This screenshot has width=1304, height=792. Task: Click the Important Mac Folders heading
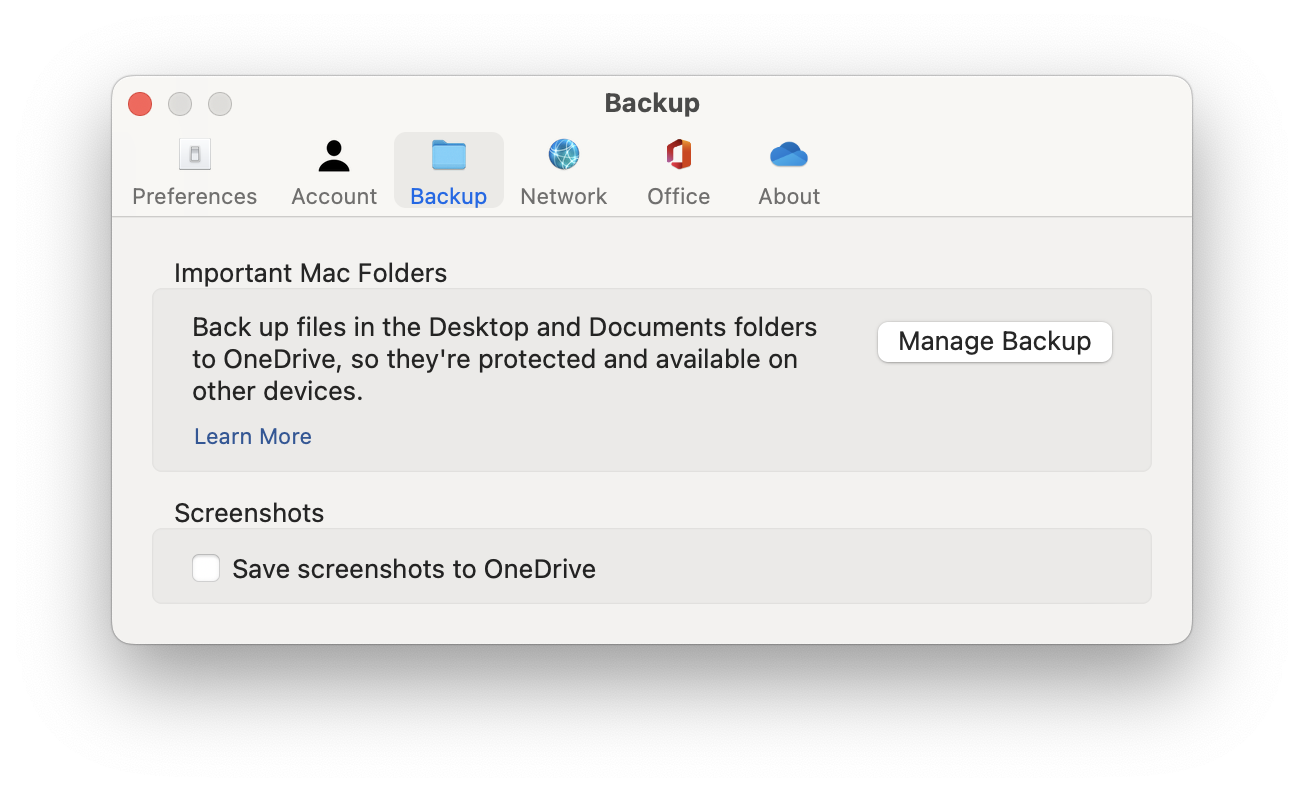point(311,273)
